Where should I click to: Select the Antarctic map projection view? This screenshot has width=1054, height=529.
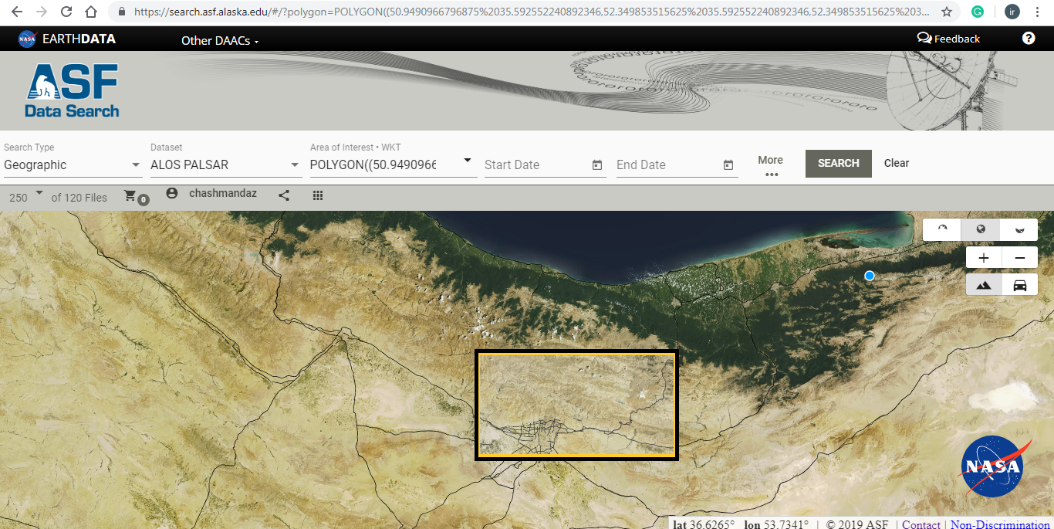pos(1019,229)
